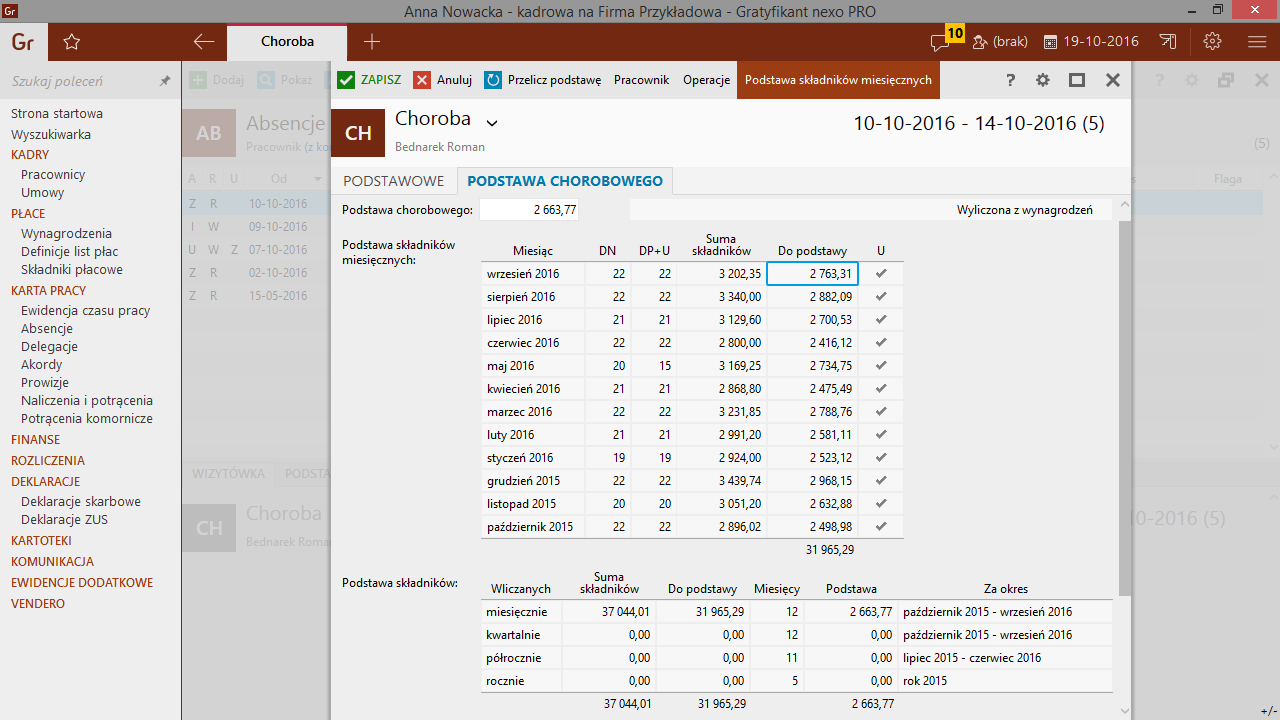Open Składniki płacowe in sidebar
Viewport: 1280px width, 720px height.
pos(72,269)
